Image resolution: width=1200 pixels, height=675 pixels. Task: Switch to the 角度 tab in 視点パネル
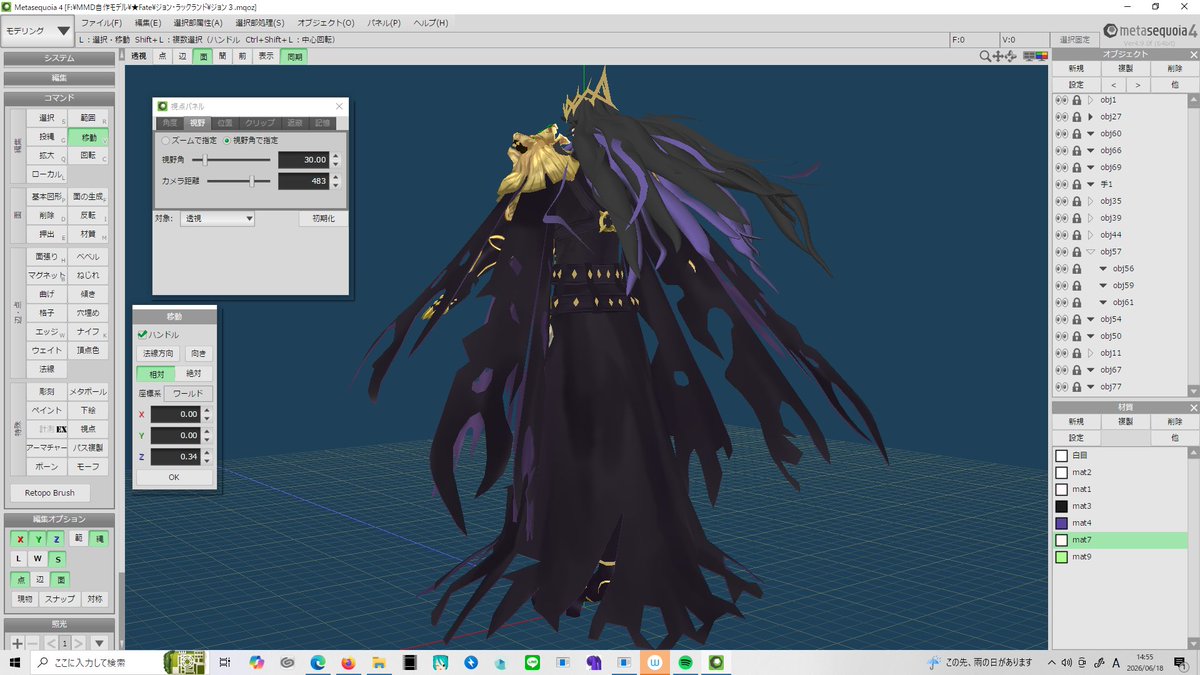click(x=169, y=122)
